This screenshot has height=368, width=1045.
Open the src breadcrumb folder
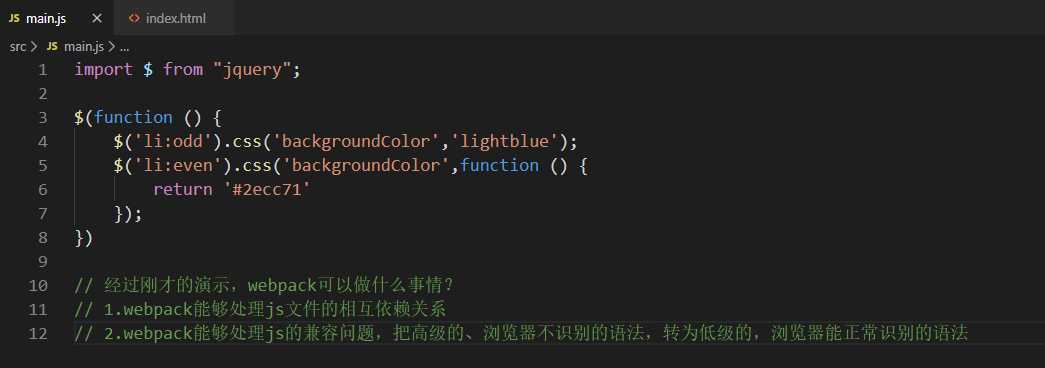tap(18, 47)
